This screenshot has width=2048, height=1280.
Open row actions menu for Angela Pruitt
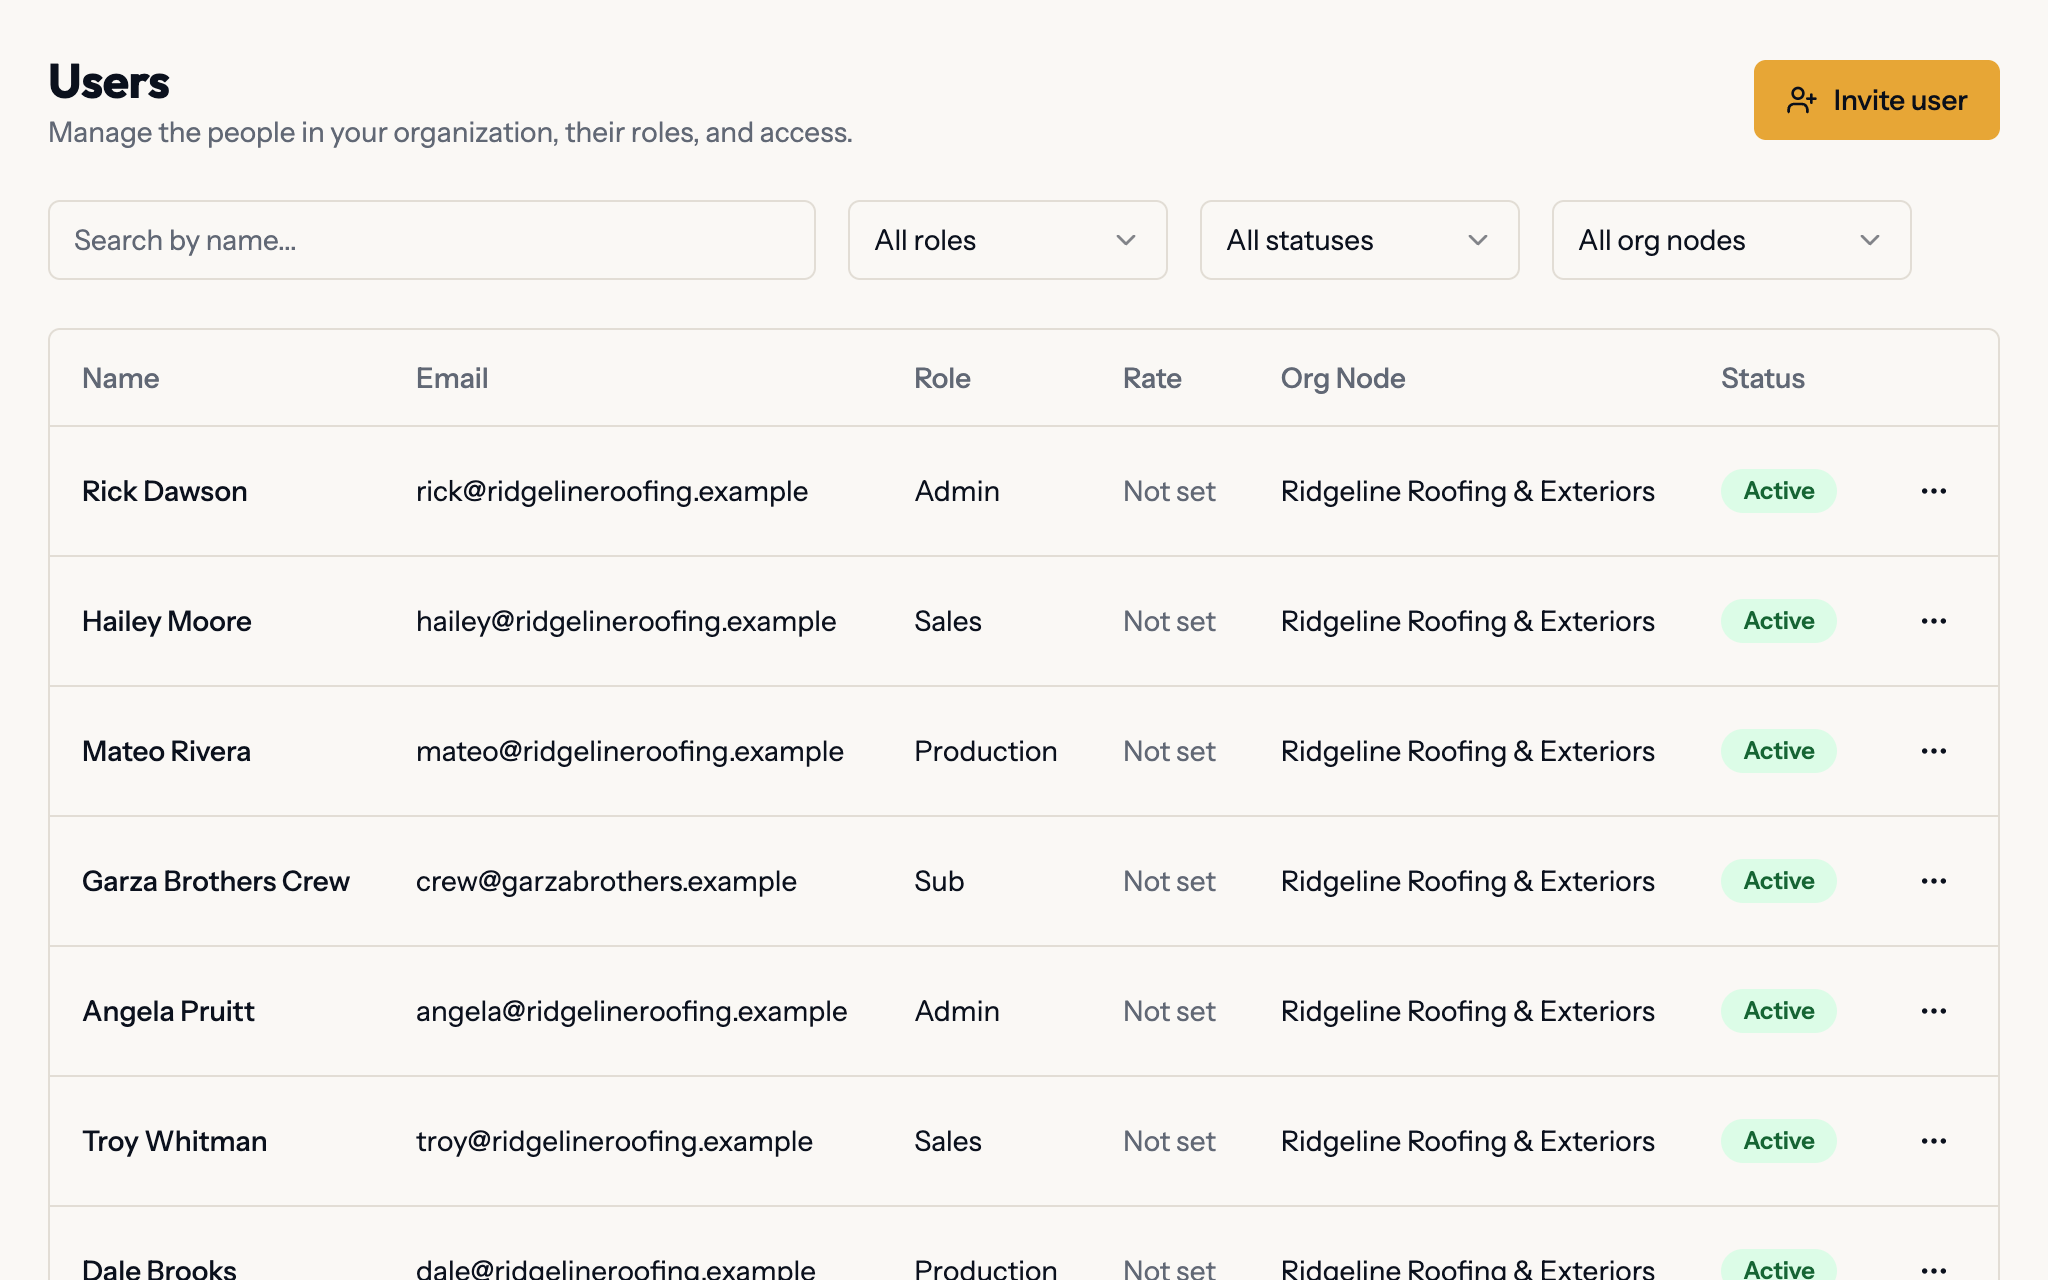coord(1933,1011)
